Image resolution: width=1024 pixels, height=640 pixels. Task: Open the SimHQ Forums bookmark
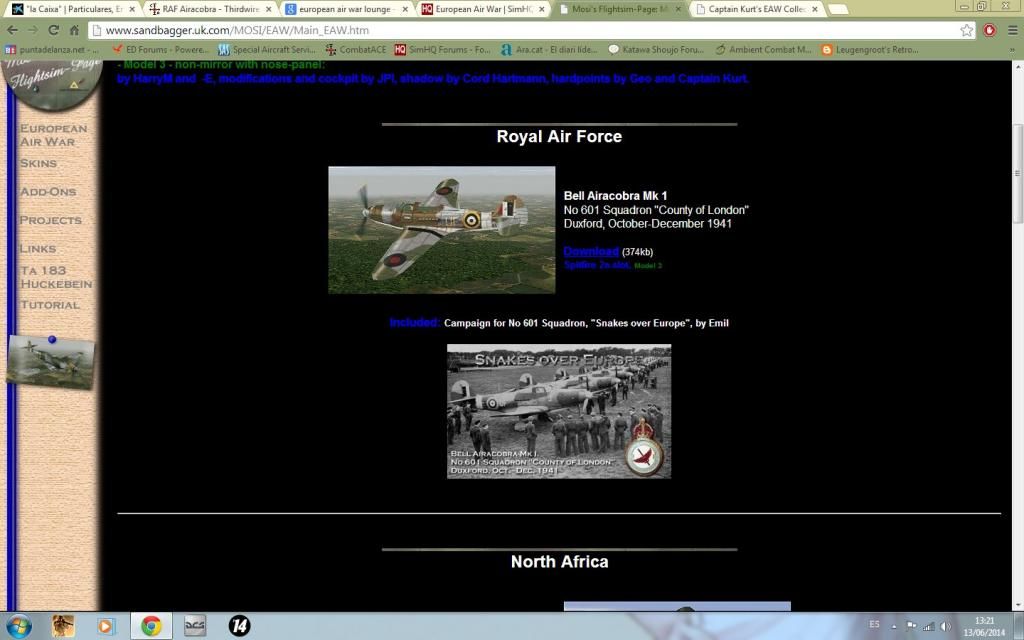pos(443,50)
